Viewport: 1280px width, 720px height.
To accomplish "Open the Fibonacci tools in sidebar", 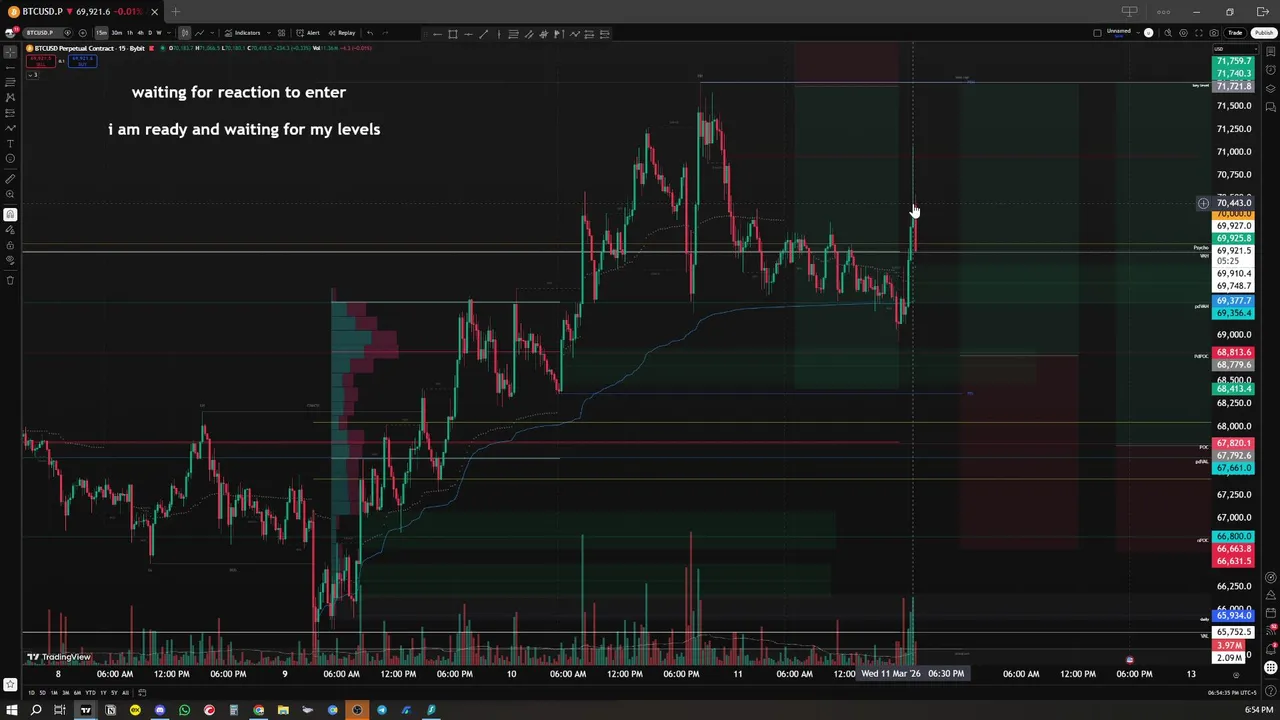I will (x=10, y=82).
